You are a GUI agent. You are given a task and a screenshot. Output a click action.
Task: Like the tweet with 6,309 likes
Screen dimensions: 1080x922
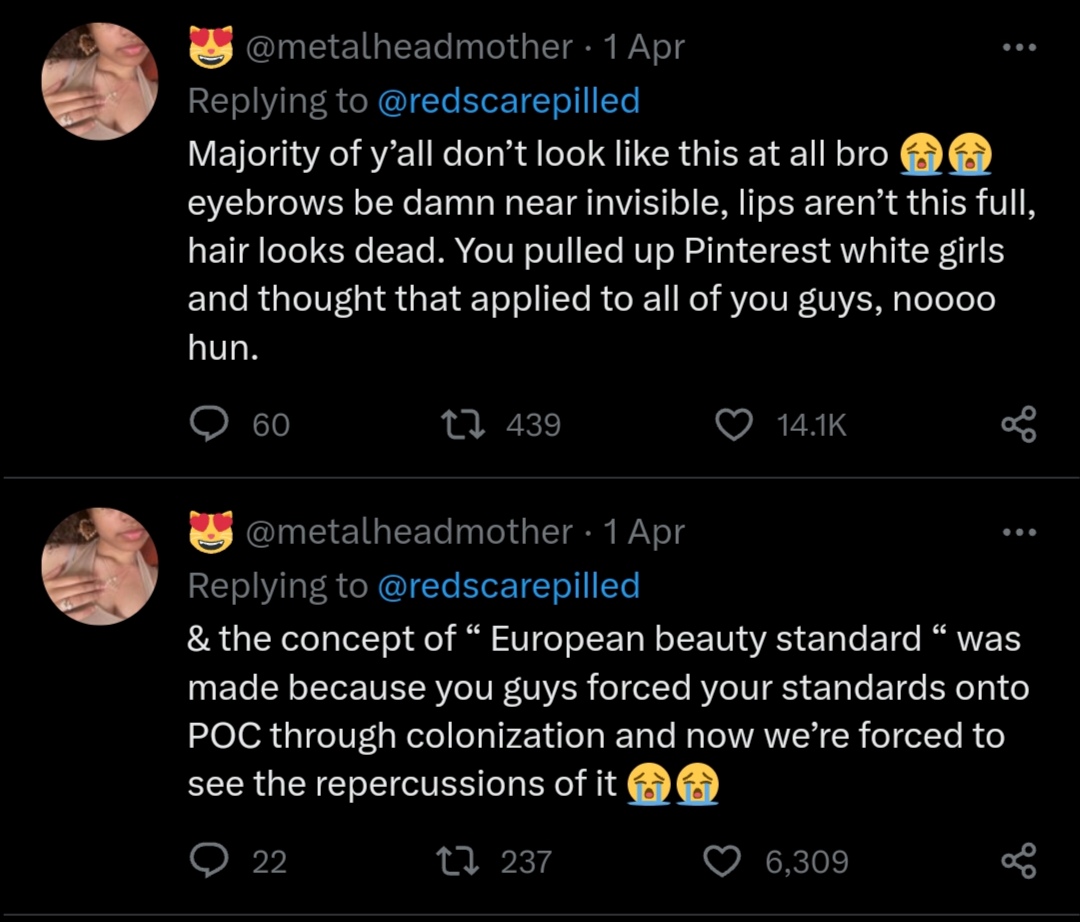point(725,861)
